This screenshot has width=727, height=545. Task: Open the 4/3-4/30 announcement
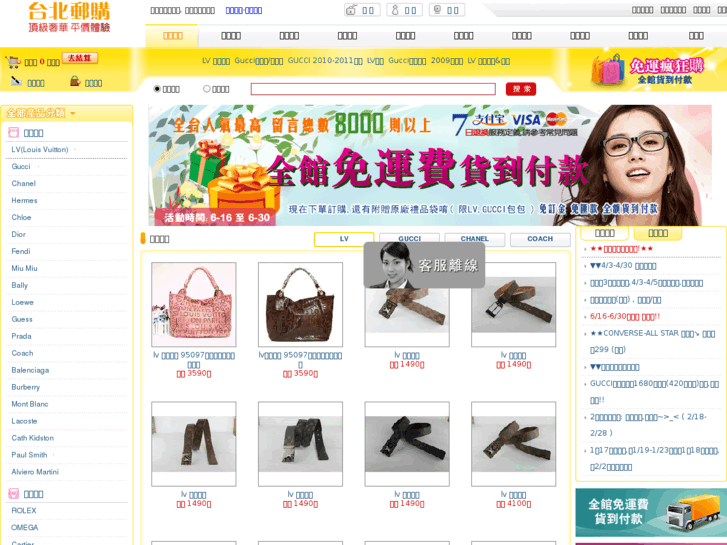pos(623,266)
